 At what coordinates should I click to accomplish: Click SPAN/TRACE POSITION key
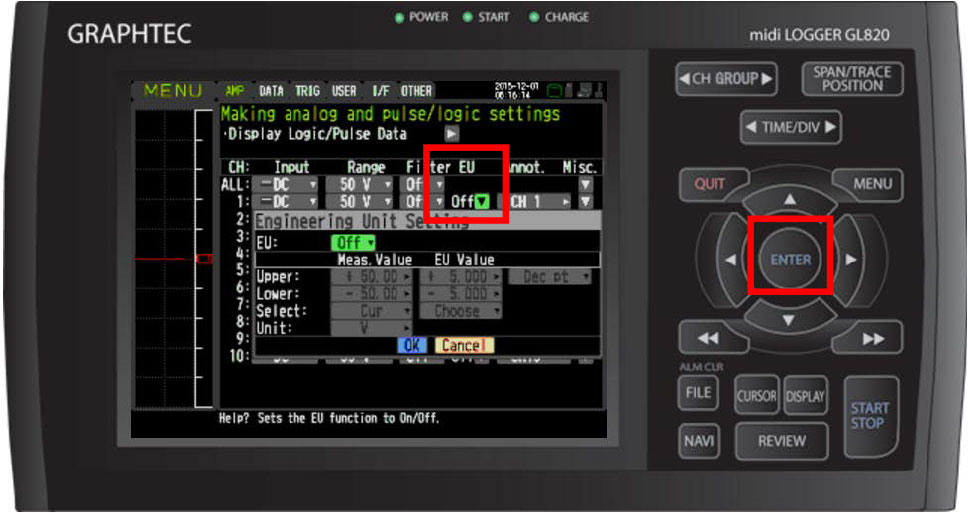(x=852, y=79)
